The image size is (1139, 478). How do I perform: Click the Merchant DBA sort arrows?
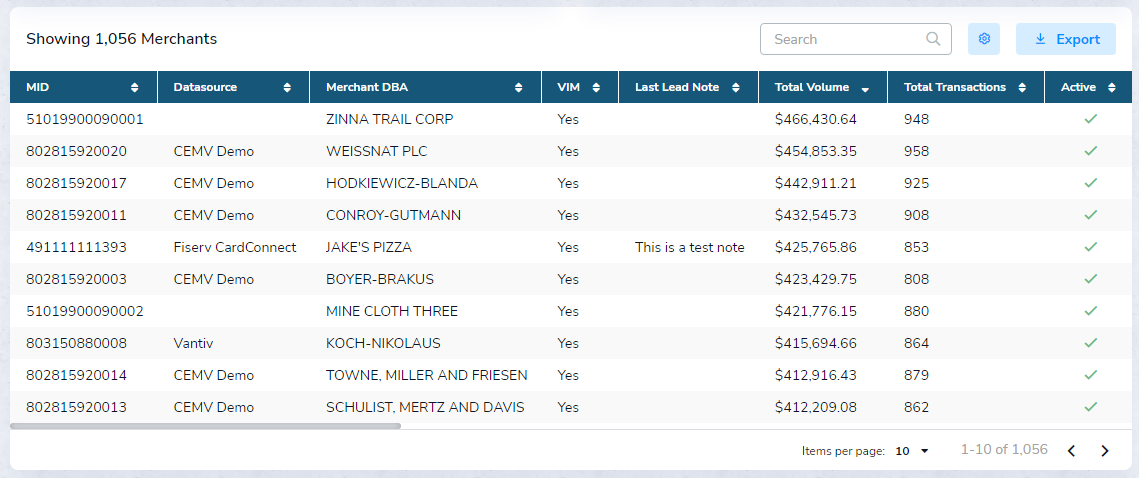518,88
